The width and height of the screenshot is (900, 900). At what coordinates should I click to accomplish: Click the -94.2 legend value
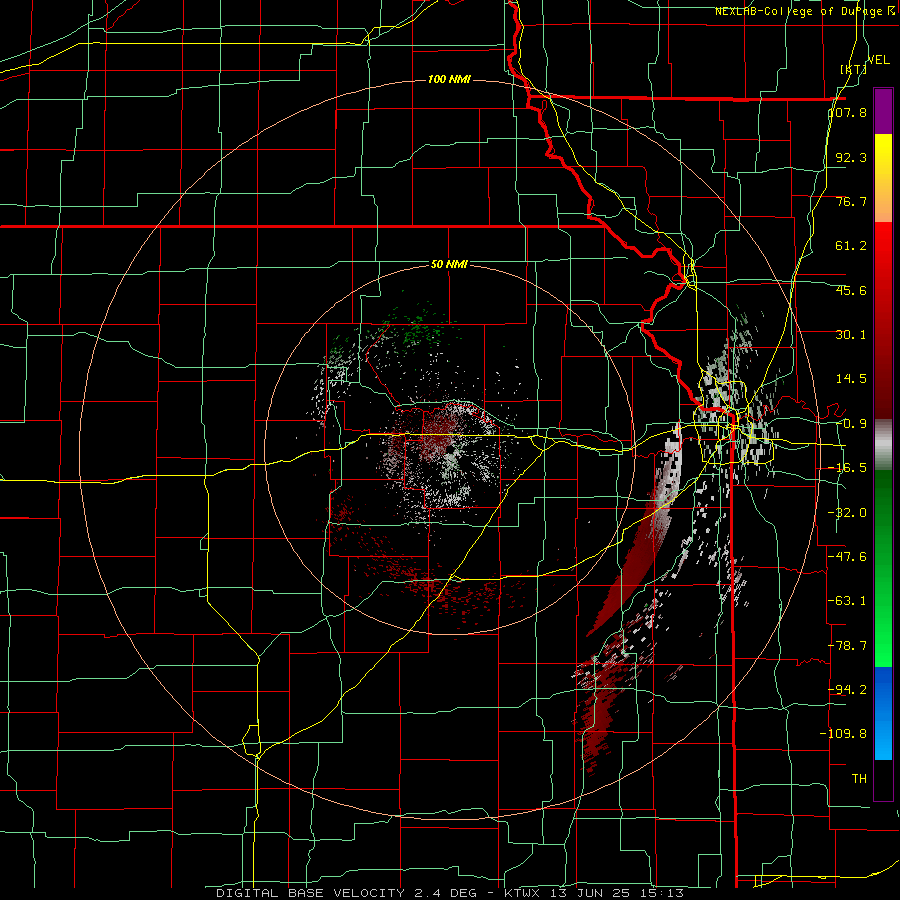(x=848, y=690)
